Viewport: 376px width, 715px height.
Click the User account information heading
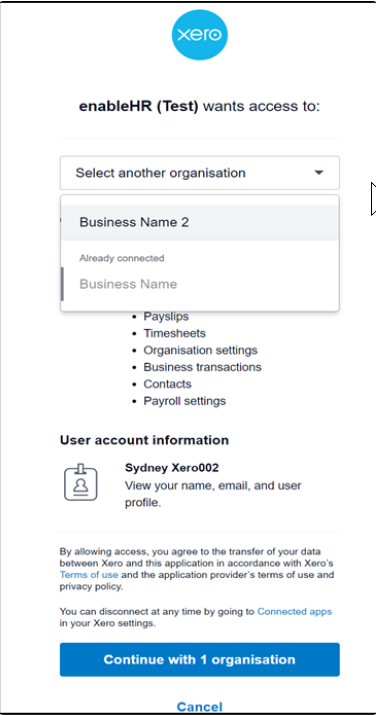144,440
